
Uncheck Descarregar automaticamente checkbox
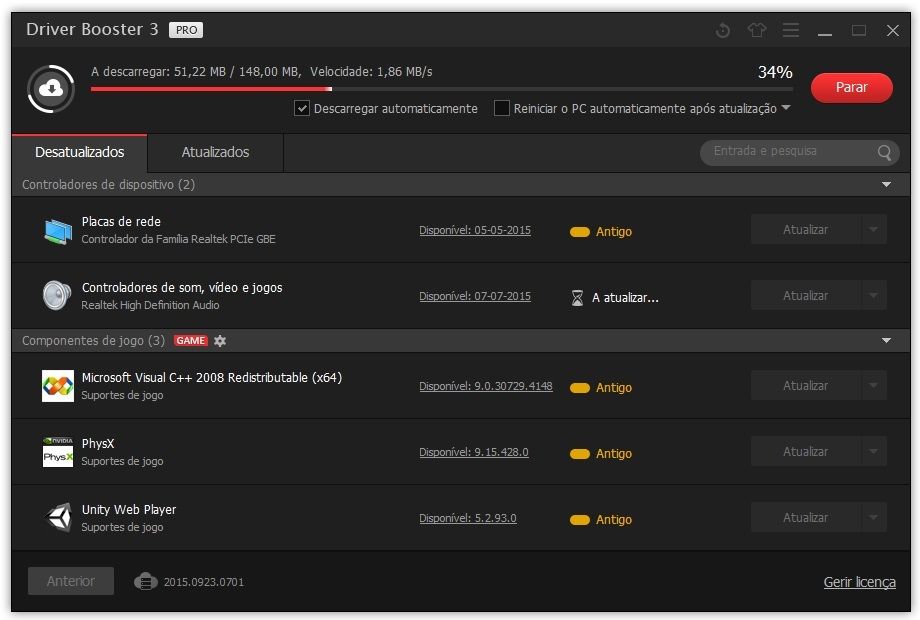point(302,108)
